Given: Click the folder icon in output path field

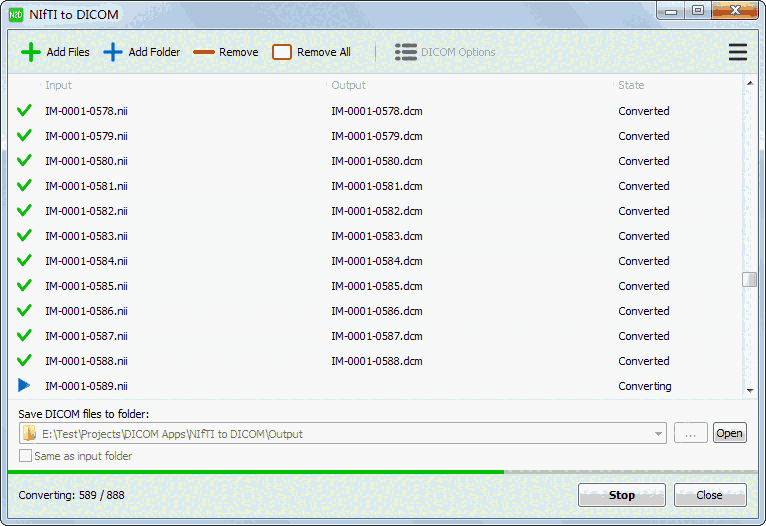Looking at the screenshot, I should pos(30,433).
